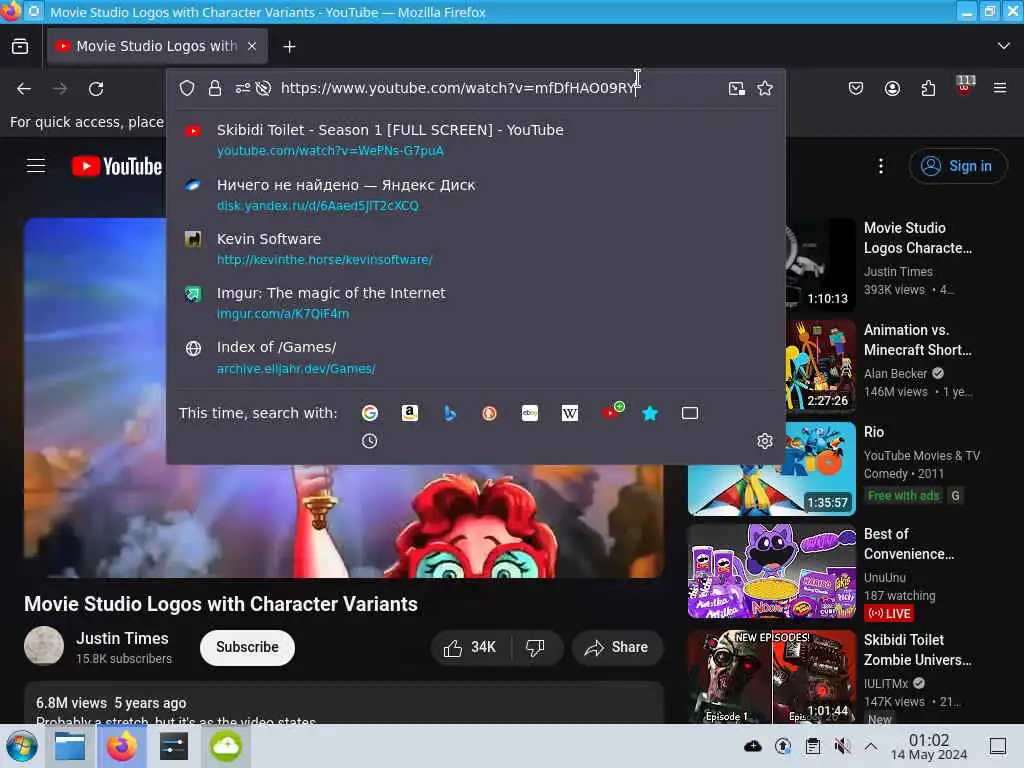The image size is (1024, 768).
Task: Select the Яндекс Диск suggestion
Action: point(475,195)
